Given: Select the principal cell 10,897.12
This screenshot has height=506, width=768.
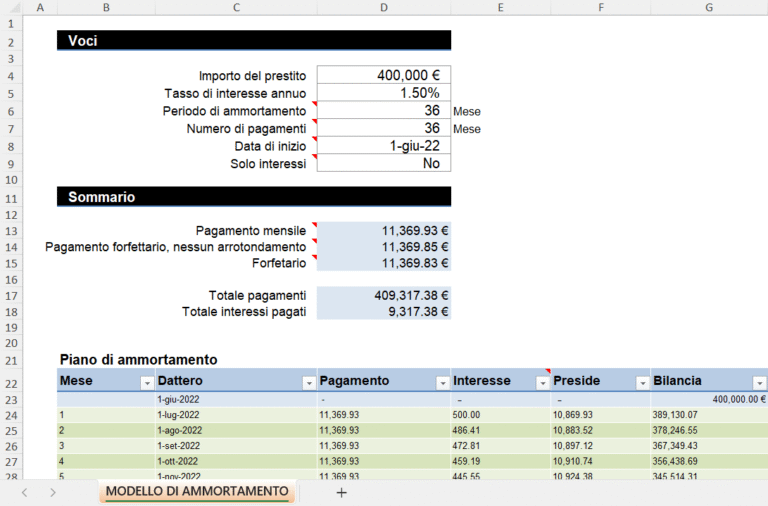Looking at the screenshot, I should [600, 446].
